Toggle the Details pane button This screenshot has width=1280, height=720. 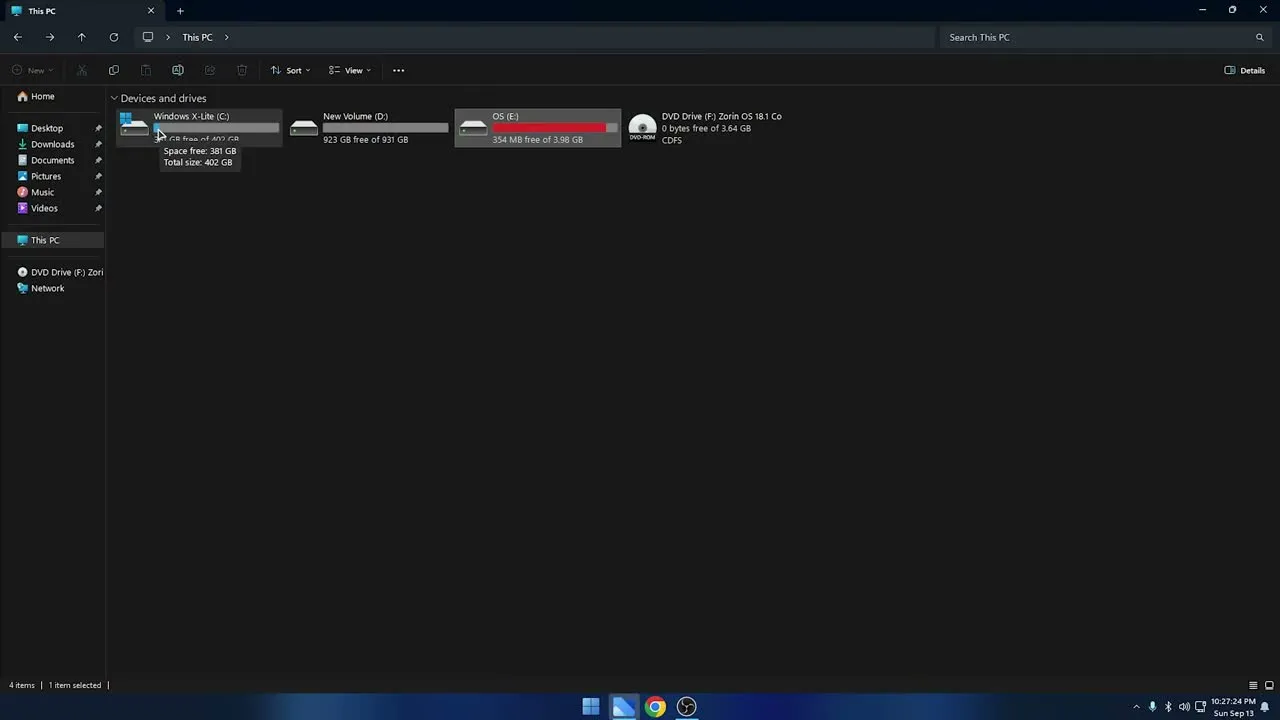(1245, 70)
